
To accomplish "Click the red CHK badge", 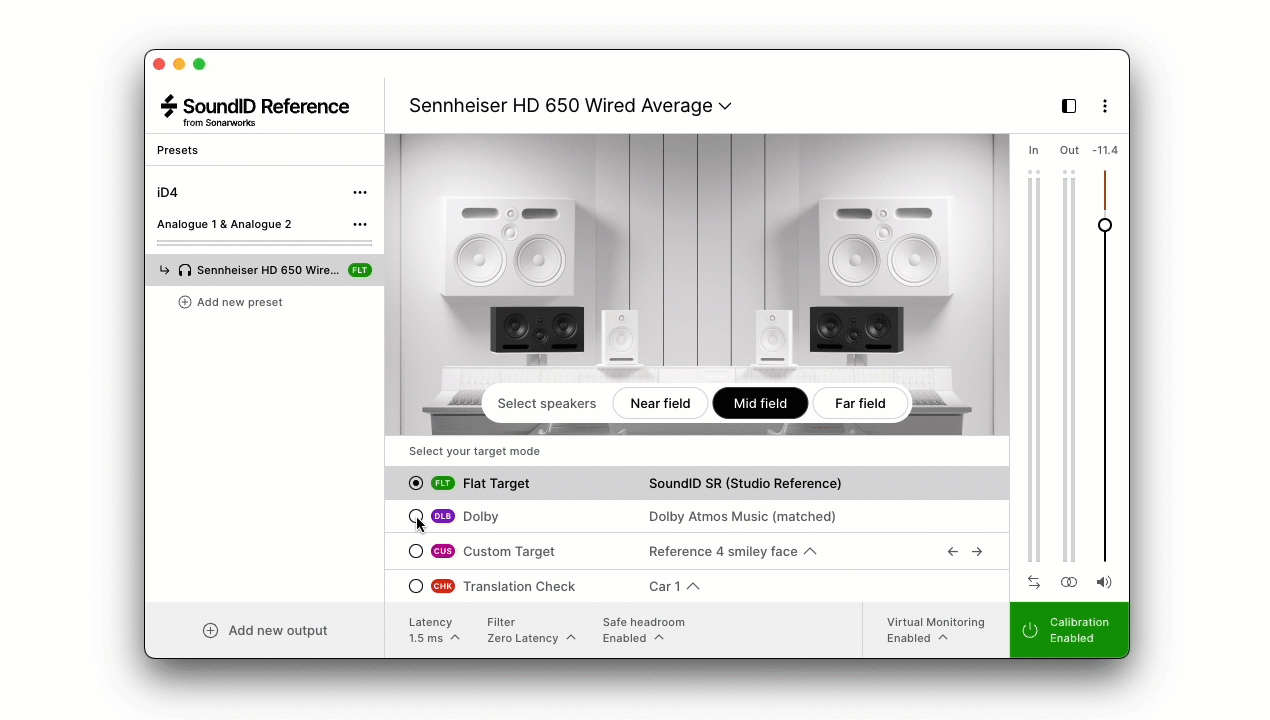I will click(x=443, y=586).
